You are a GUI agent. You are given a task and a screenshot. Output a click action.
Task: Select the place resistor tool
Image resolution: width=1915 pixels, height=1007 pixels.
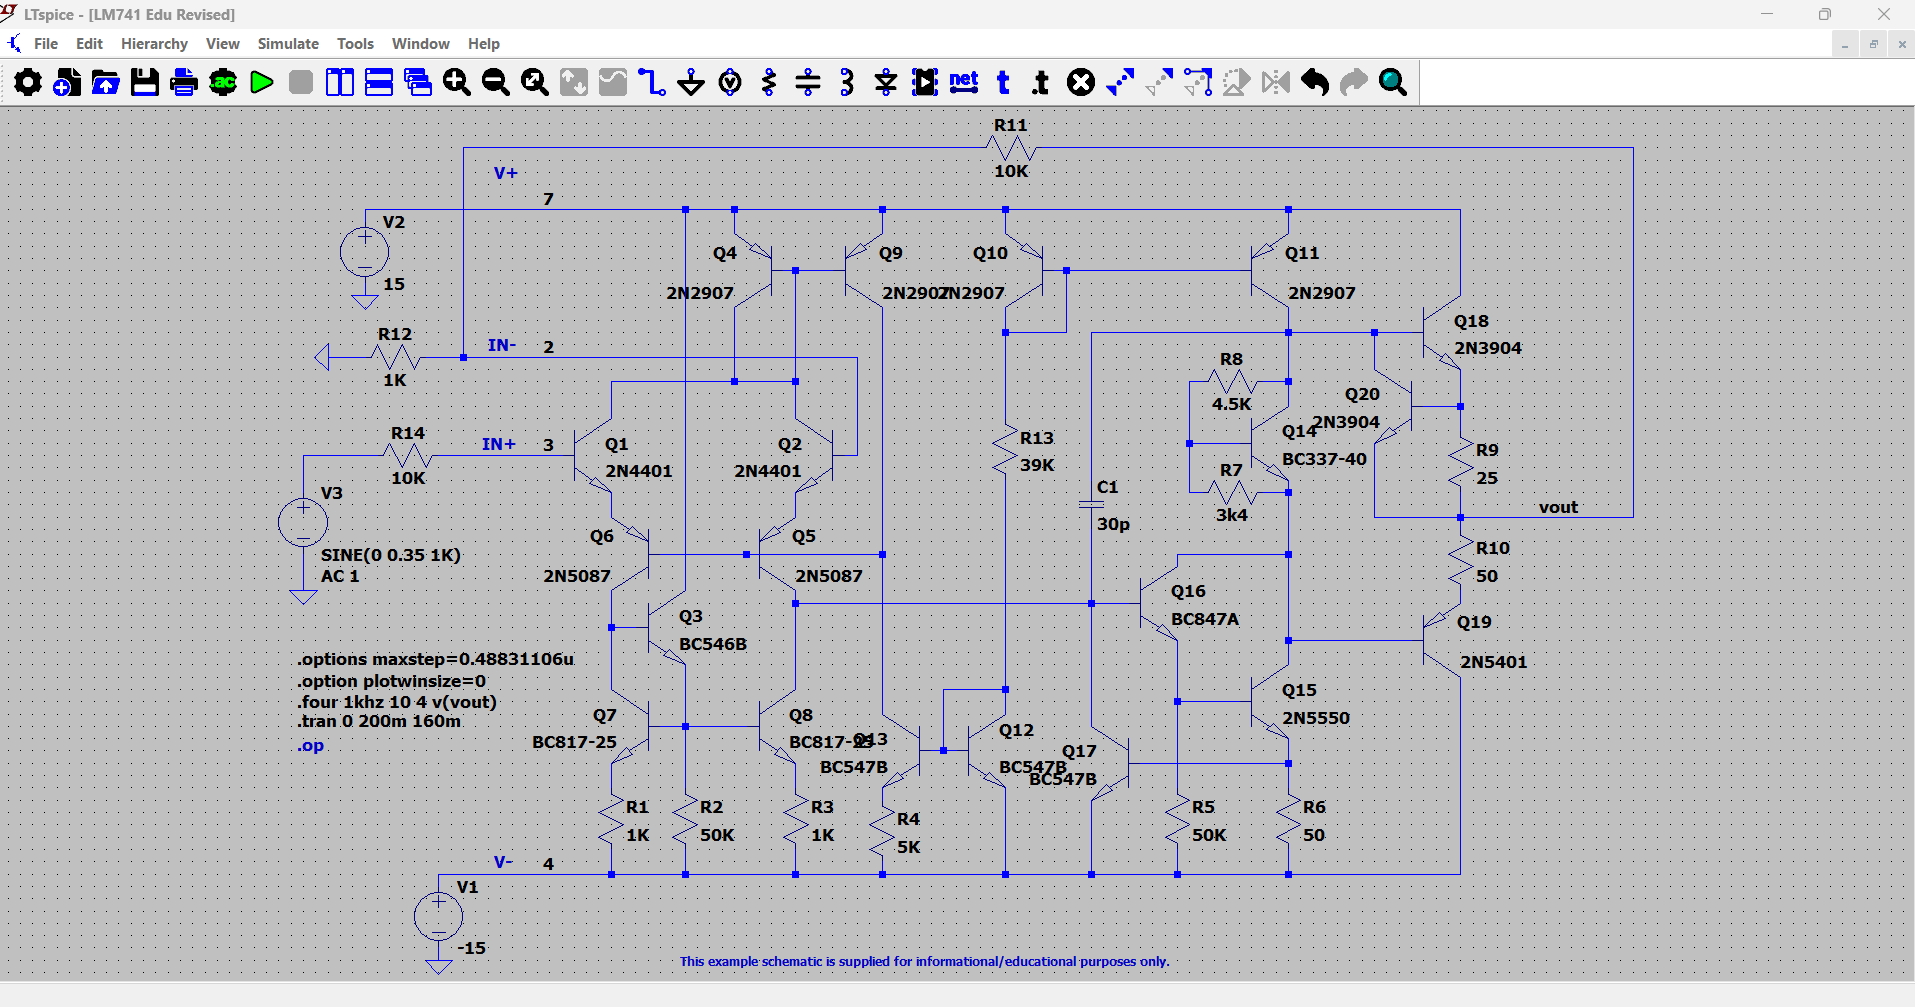769,82
